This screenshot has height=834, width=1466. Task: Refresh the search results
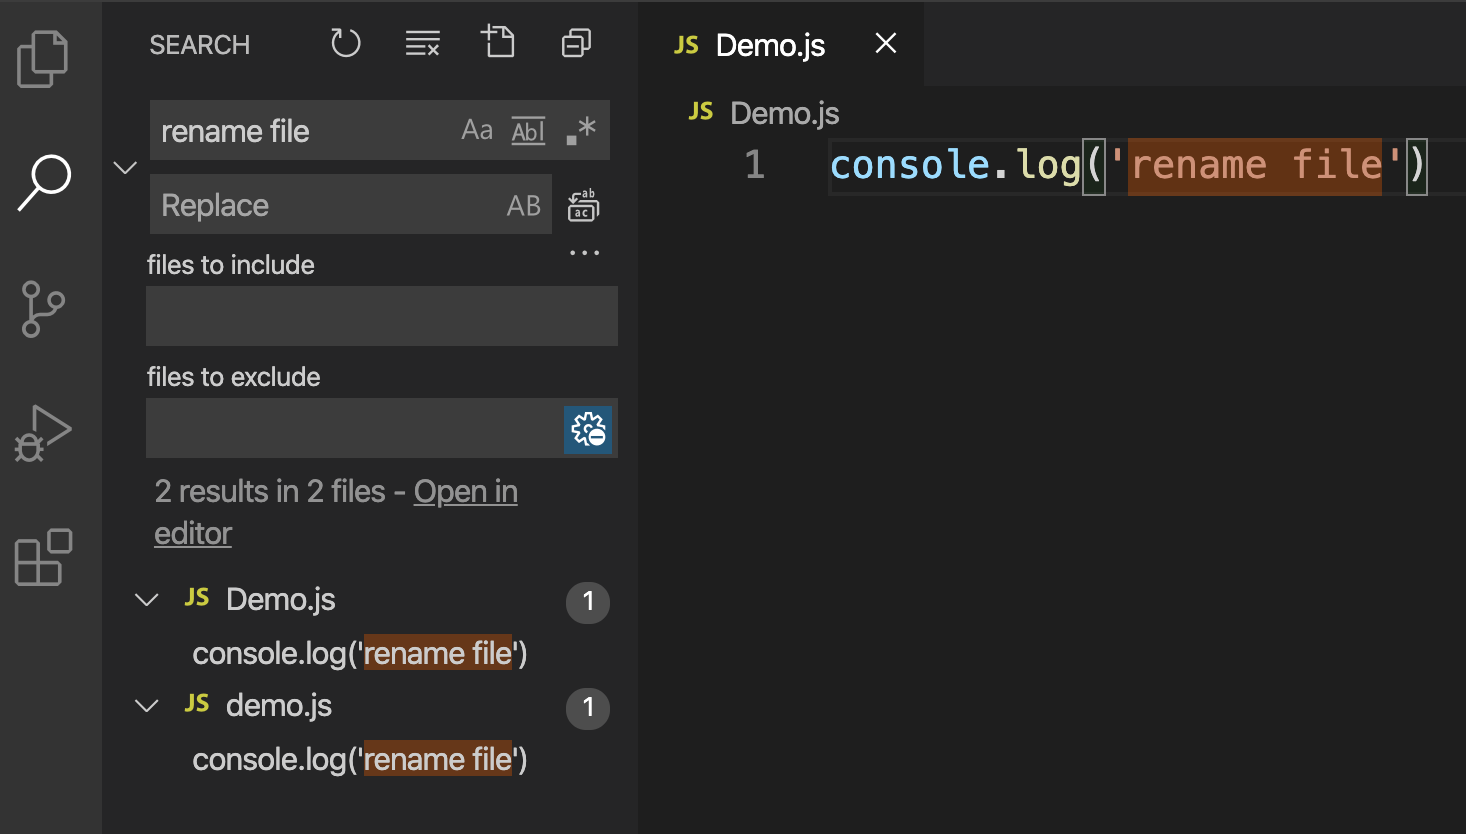click(345, 42)
